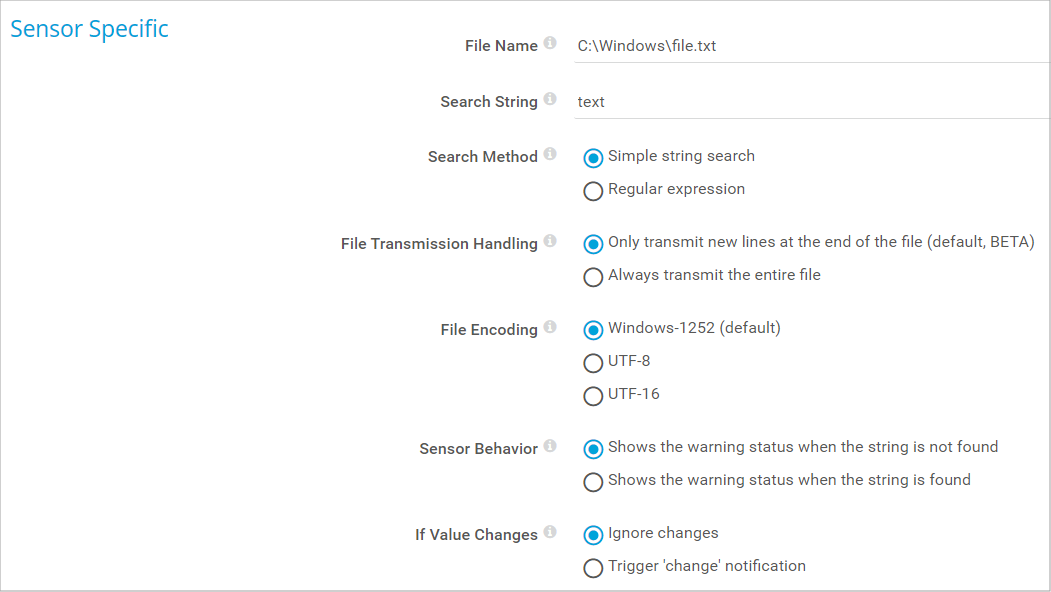Click the info icon beside File Name

click(550, 44)
